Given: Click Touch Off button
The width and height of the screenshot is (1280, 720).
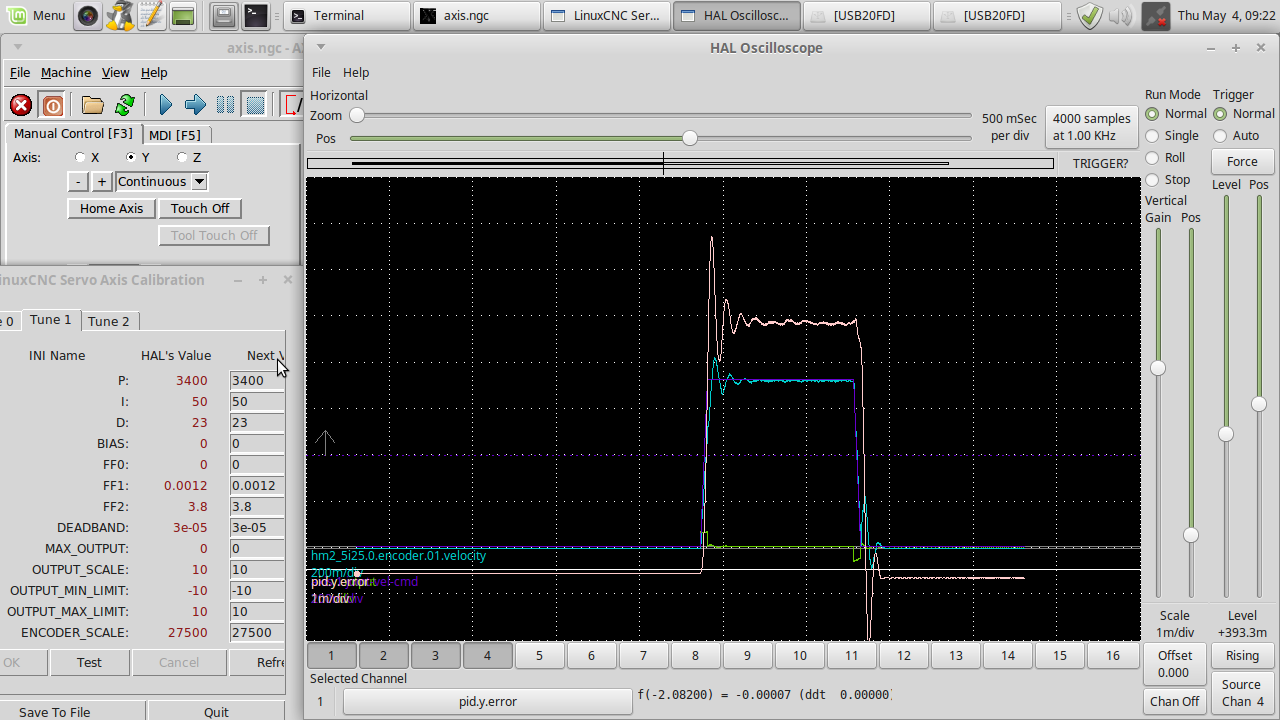Looking at the screenshot, I should pyautogui.click(x=200, y=208).
